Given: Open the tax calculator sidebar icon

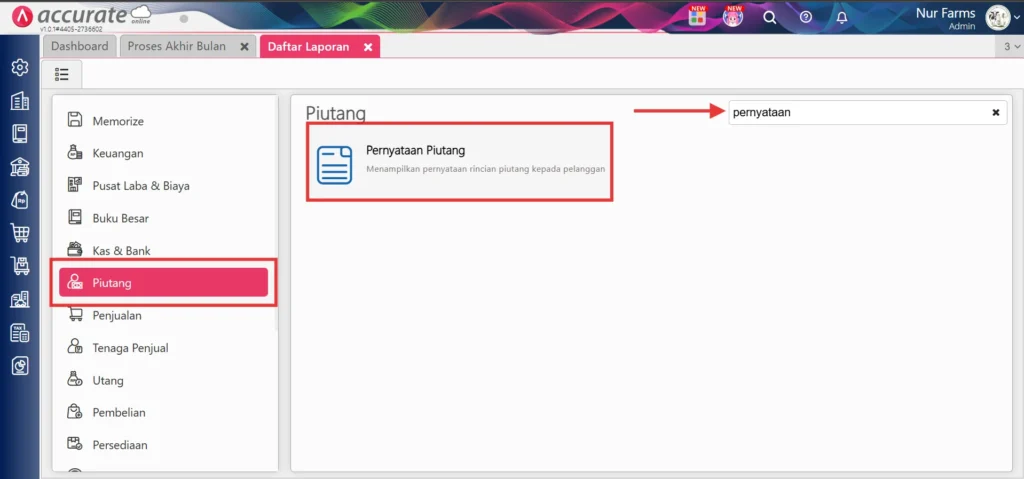Looking at the screenshot, I should pyautogui.click(x=20, y=333).
